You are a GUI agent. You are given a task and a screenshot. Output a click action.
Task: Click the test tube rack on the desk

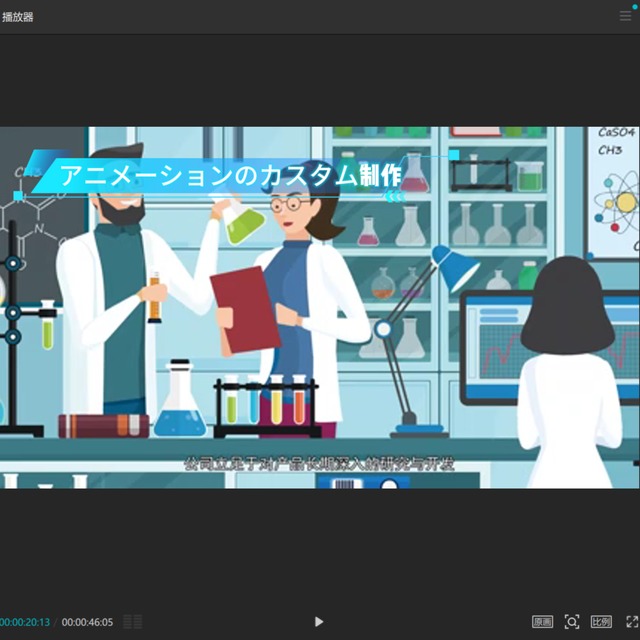pos(265,407)
